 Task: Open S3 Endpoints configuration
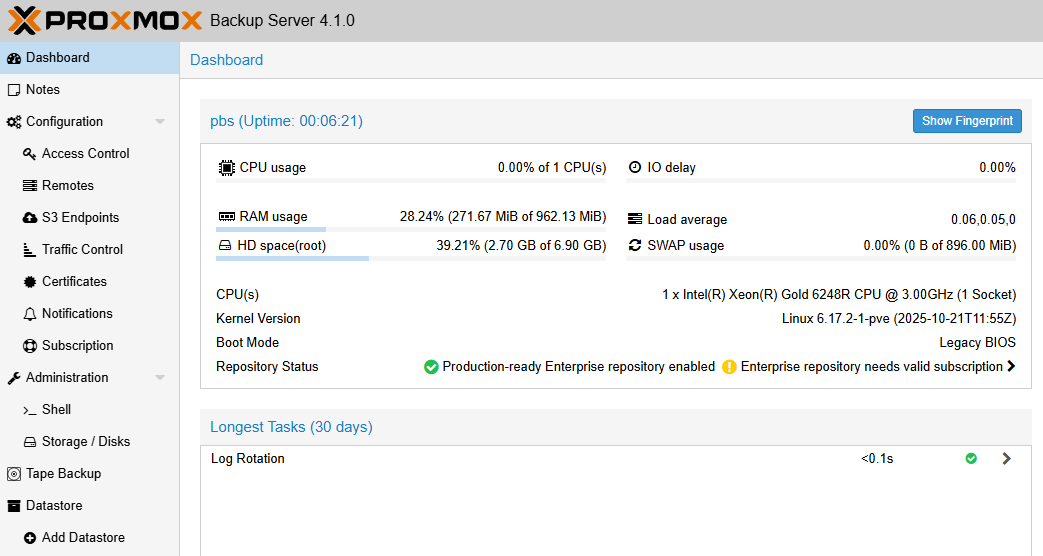pos(90,217)
